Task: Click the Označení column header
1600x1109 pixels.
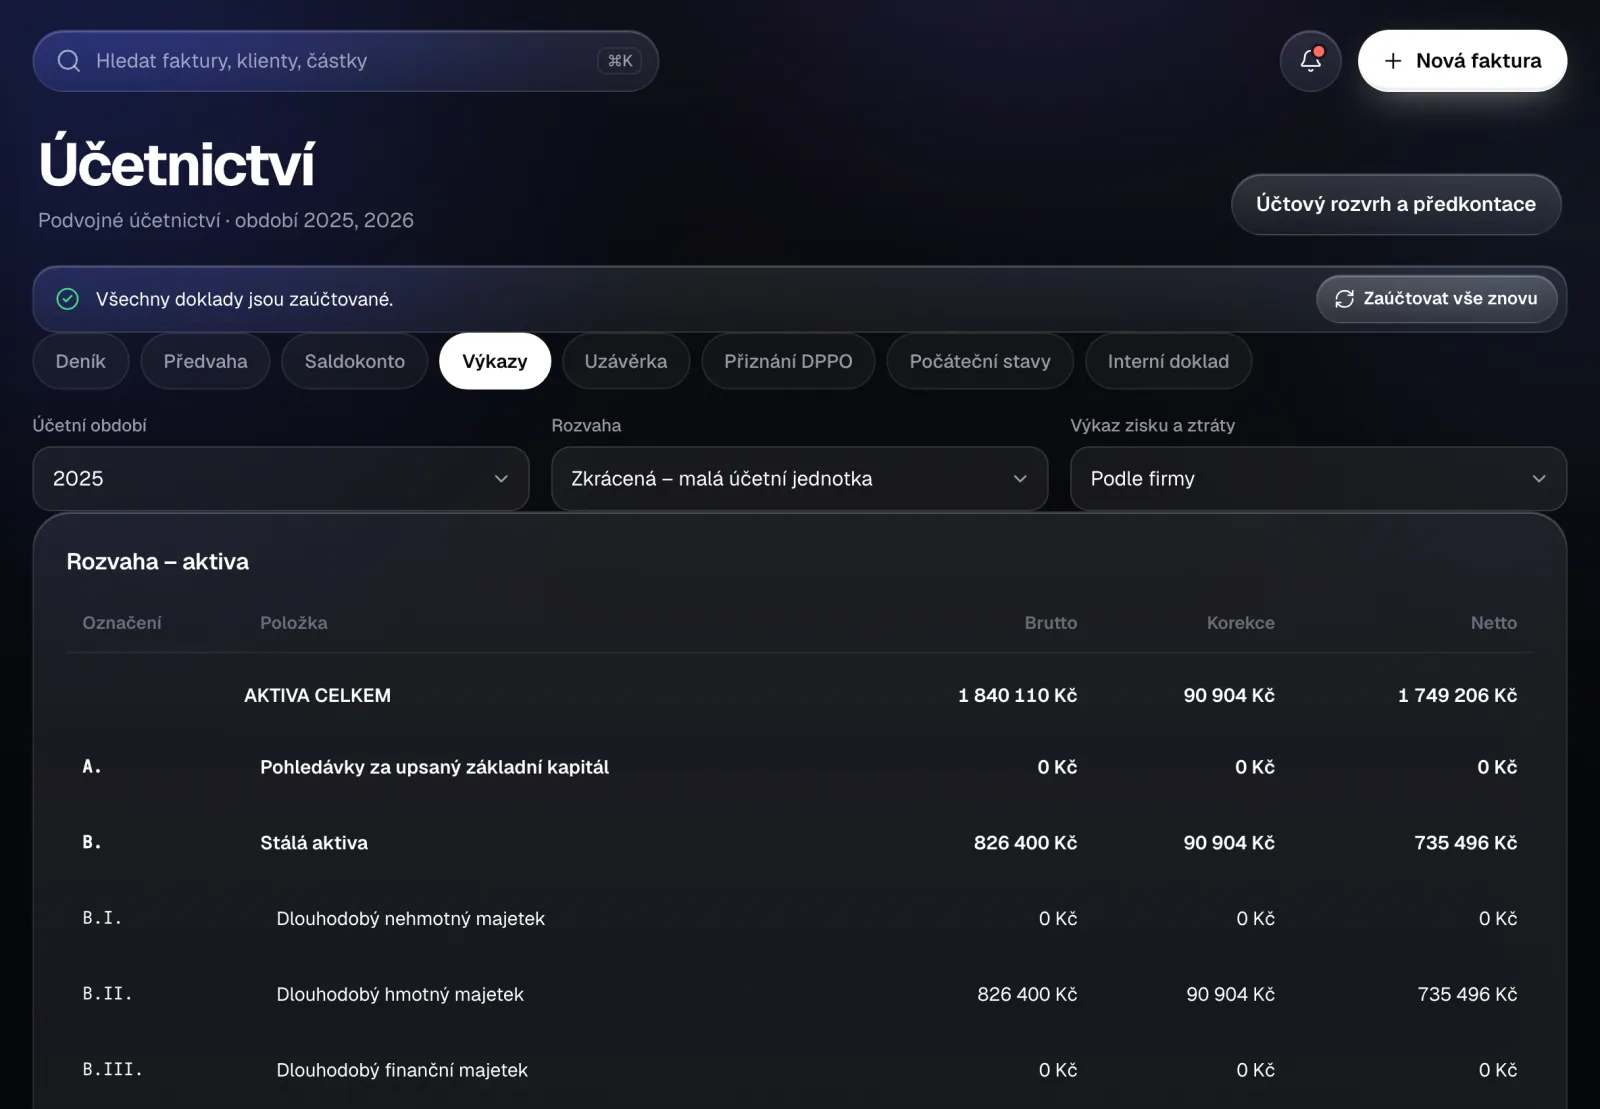Action: pyautogui.click(x=122, y=623)
